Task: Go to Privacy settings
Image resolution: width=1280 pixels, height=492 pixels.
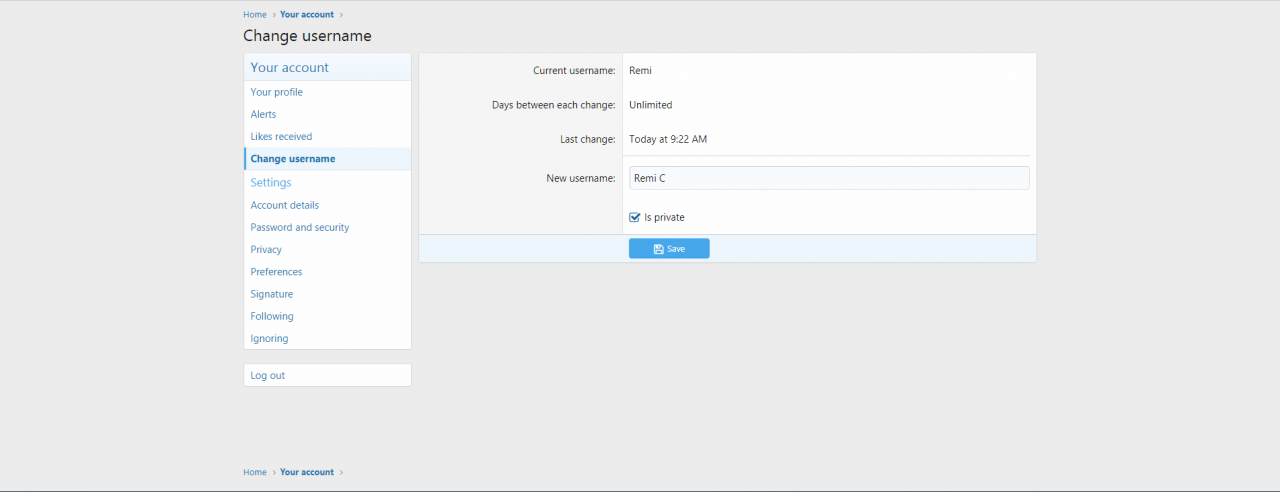Action: tap(266, 250)
